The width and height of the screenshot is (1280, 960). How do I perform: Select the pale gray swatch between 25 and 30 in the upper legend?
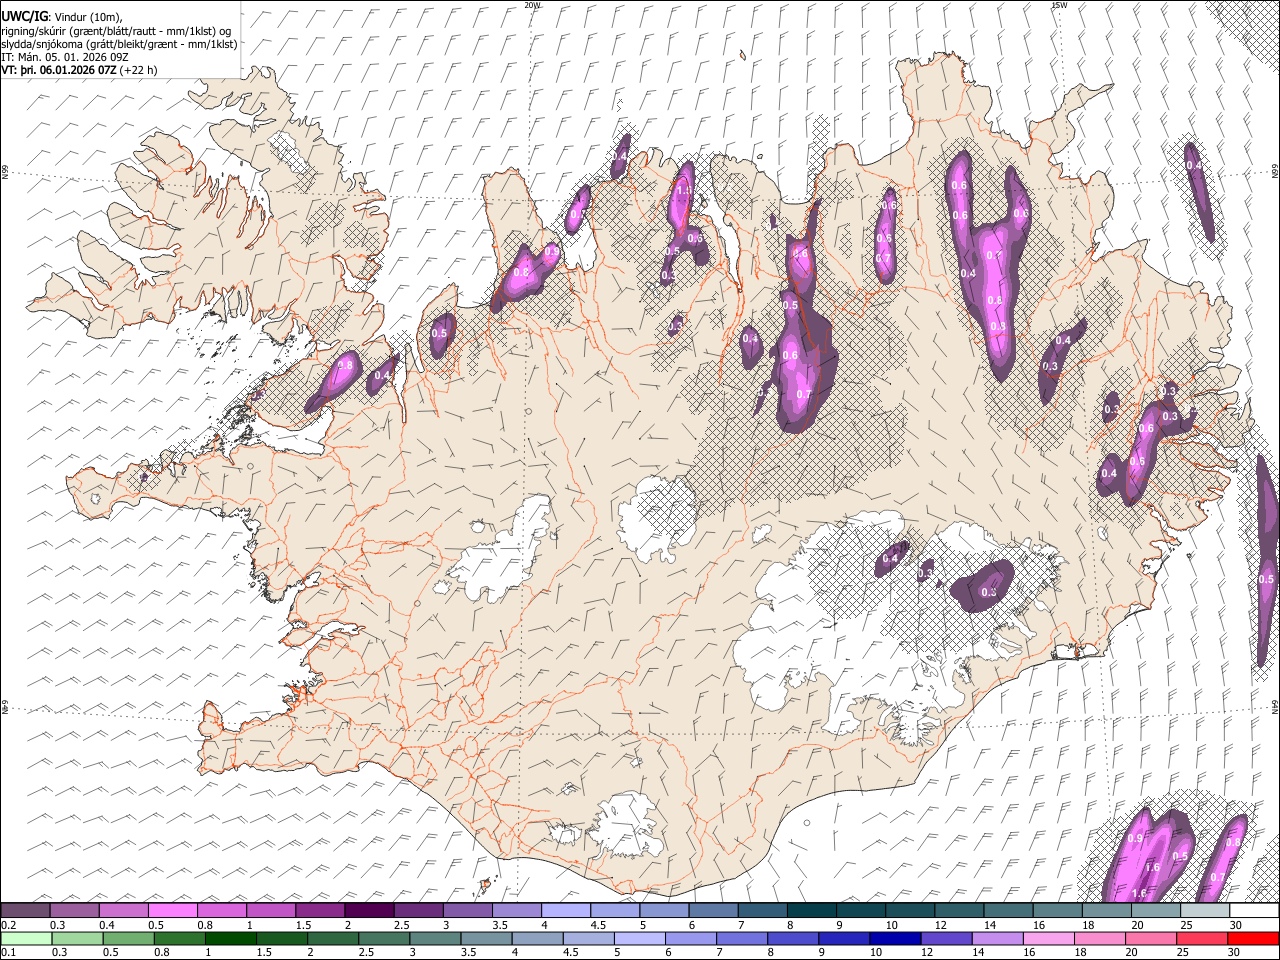point(1205,910)
